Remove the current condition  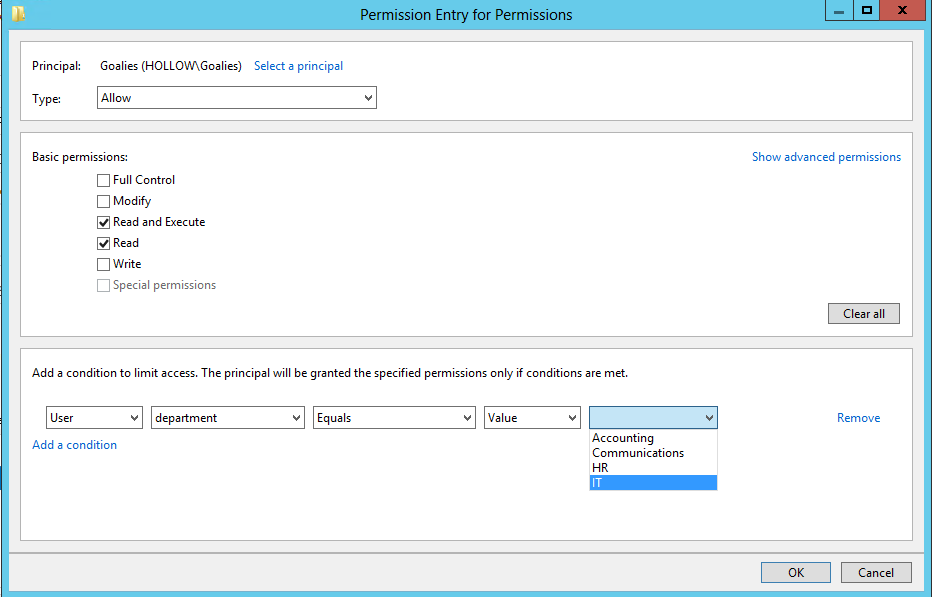tap(858, 418)
